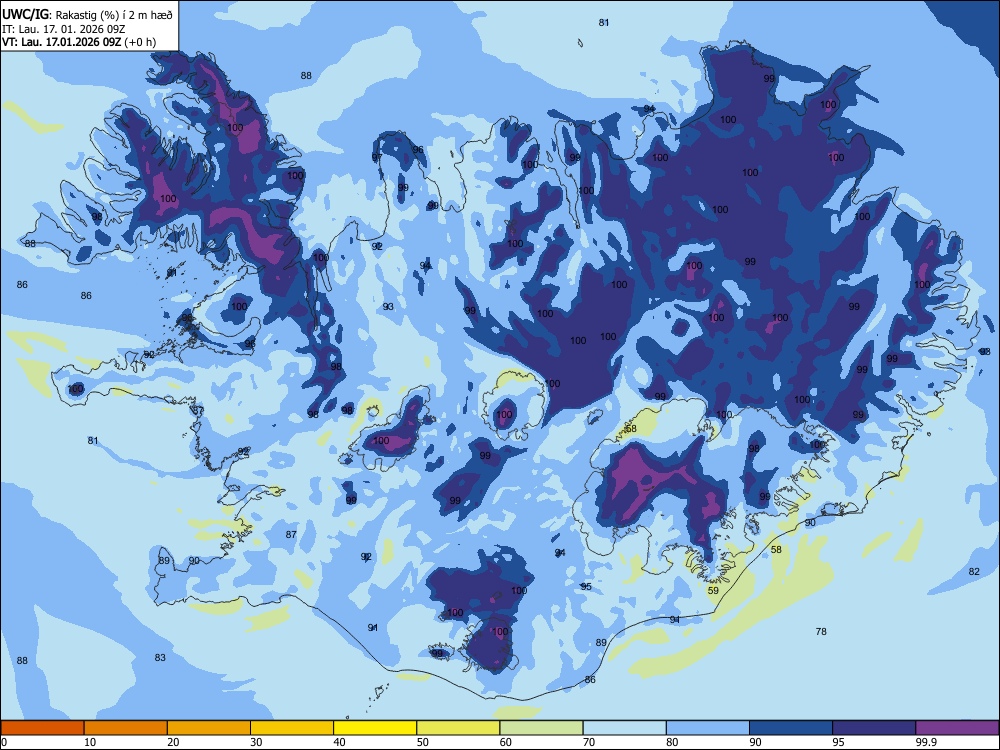Click the humidity value '83' on the map
Viewport: 1000px width, 750px height.
160,658
